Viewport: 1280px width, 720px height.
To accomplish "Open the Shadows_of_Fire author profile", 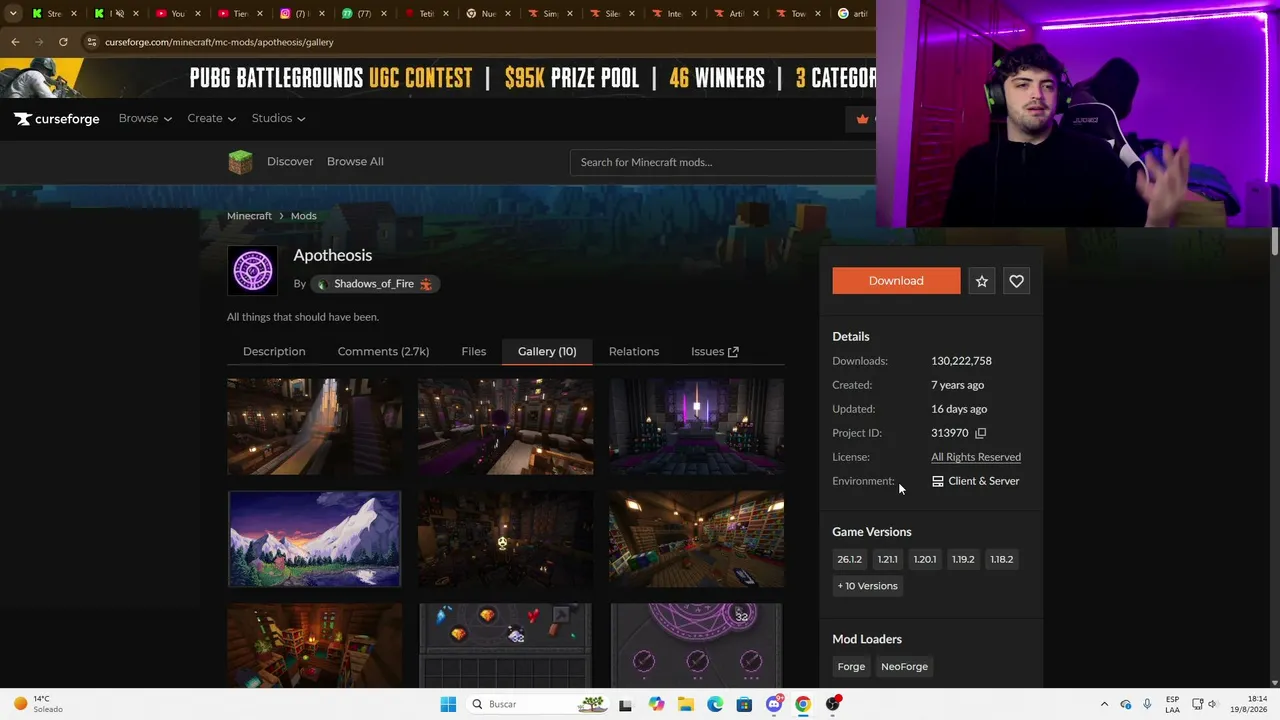I will (374, 284).
